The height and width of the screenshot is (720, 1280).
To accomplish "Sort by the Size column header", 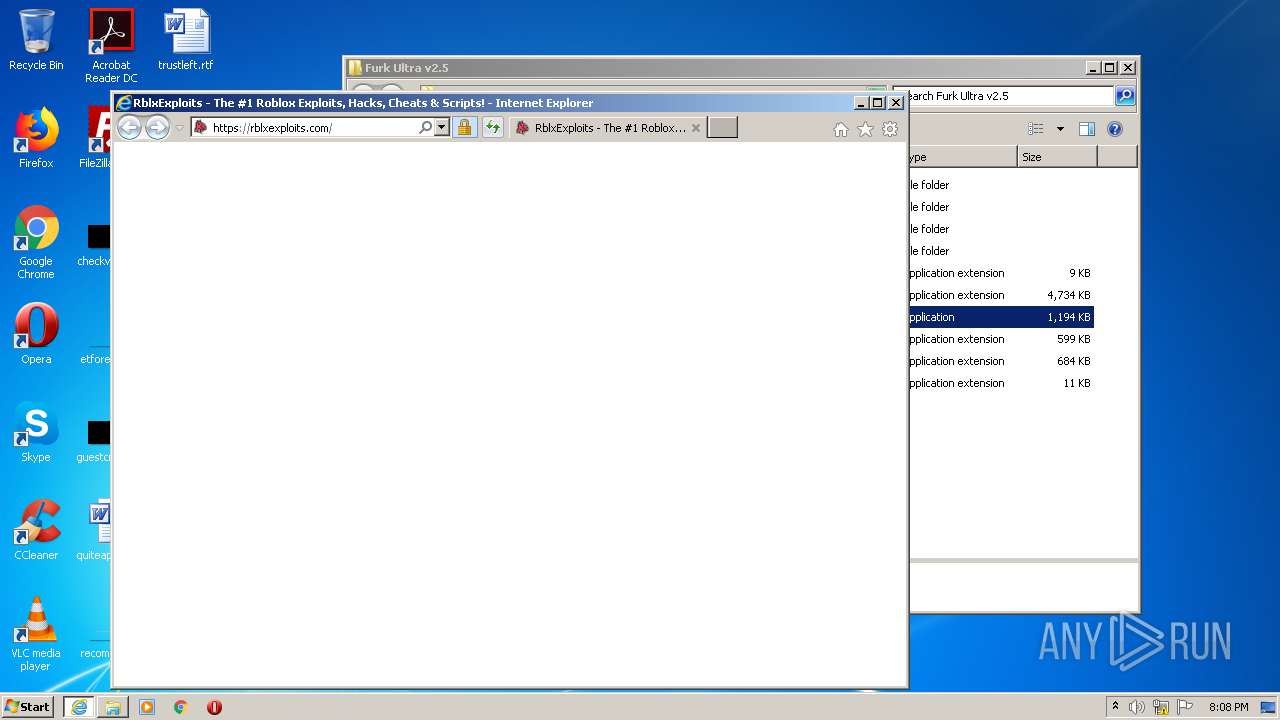I will pos(1057,157).
